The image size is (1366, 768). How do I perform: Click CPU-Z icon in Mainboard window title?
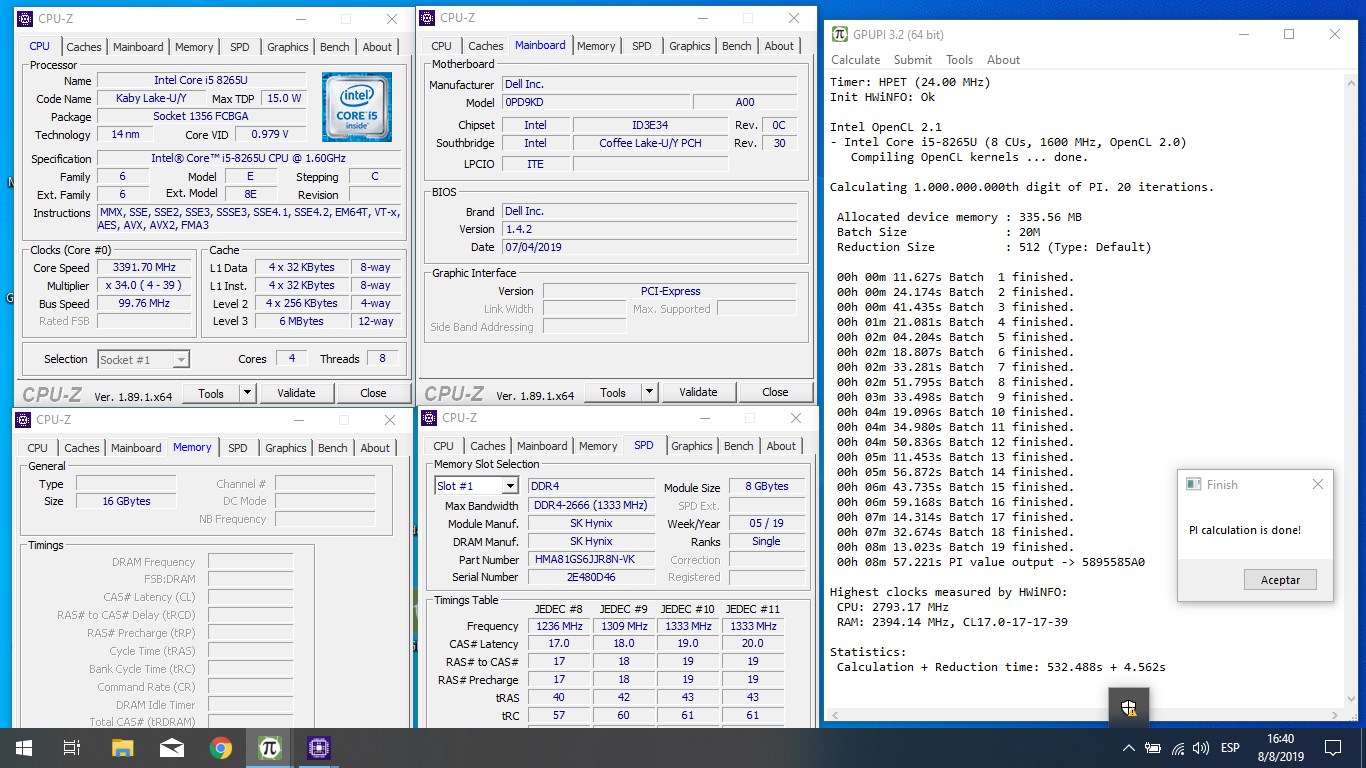pyautogui.click(x=427, y=18)
